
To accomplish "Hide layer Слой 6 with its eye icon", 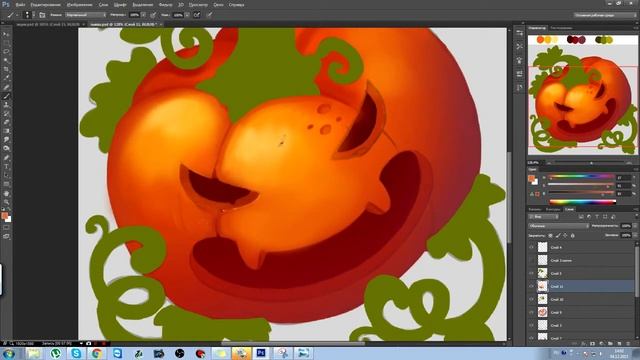I will tap(531, 247).
